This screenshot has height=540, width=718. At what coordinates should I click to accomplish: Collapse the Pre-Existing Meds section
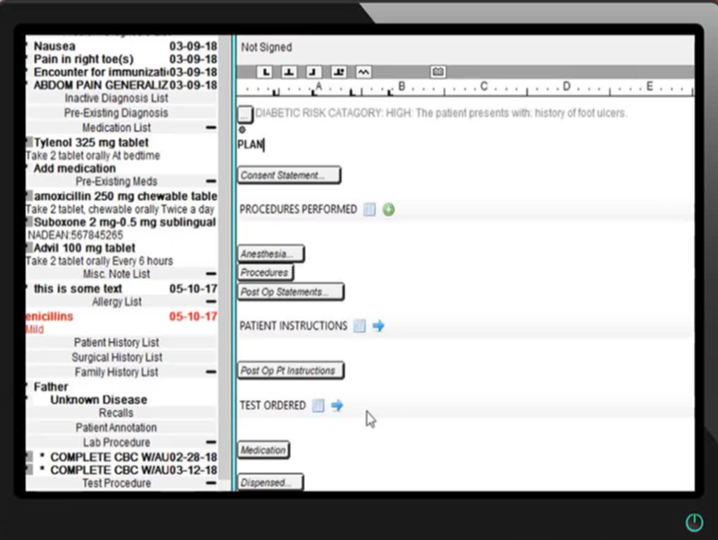tap(211, 182)
